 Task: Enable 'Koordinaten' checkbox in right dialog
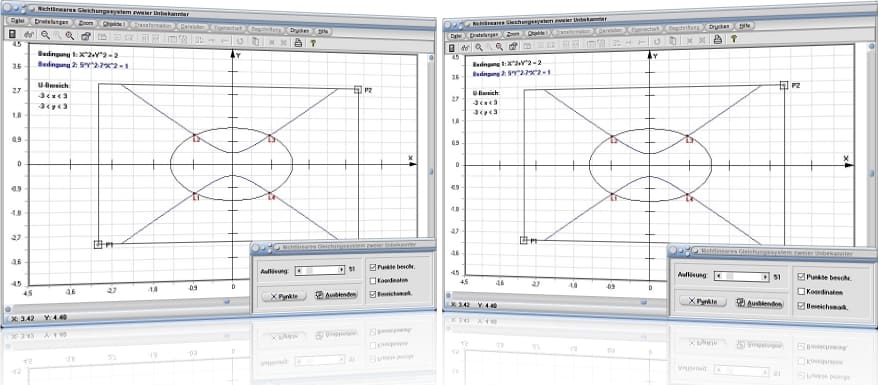click(x=801, y=292)
